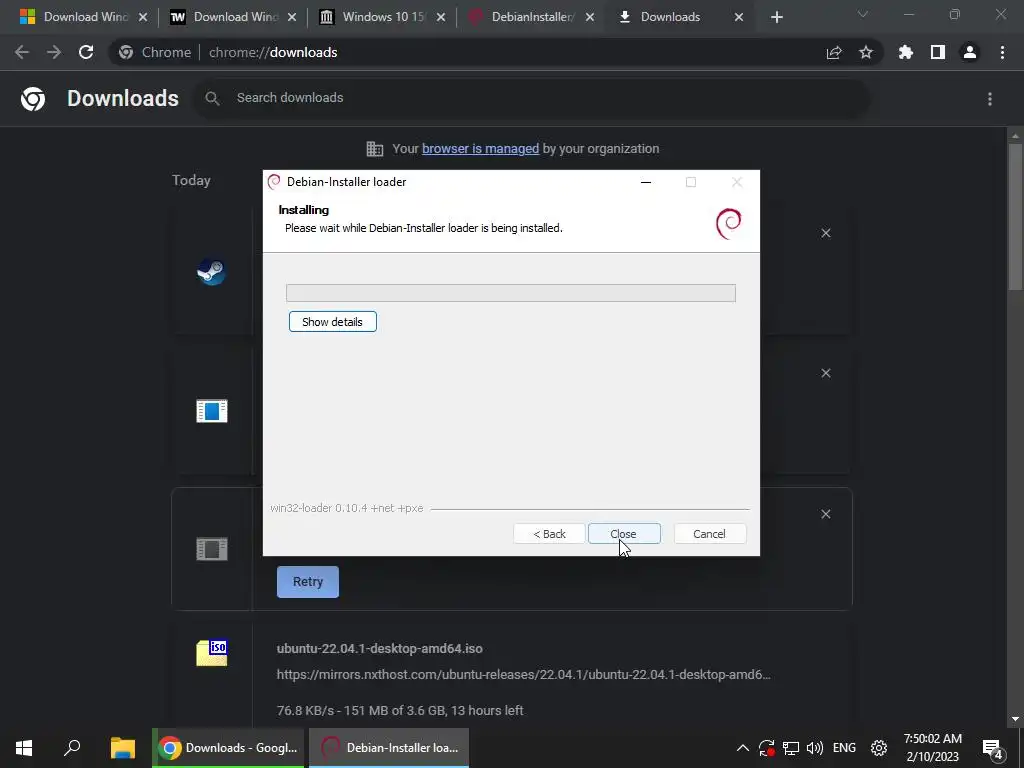The image size is (1024, 768).
Task: Open the ubuntu mirrors.nxthost.com download URL
Action: coord(524,675)
